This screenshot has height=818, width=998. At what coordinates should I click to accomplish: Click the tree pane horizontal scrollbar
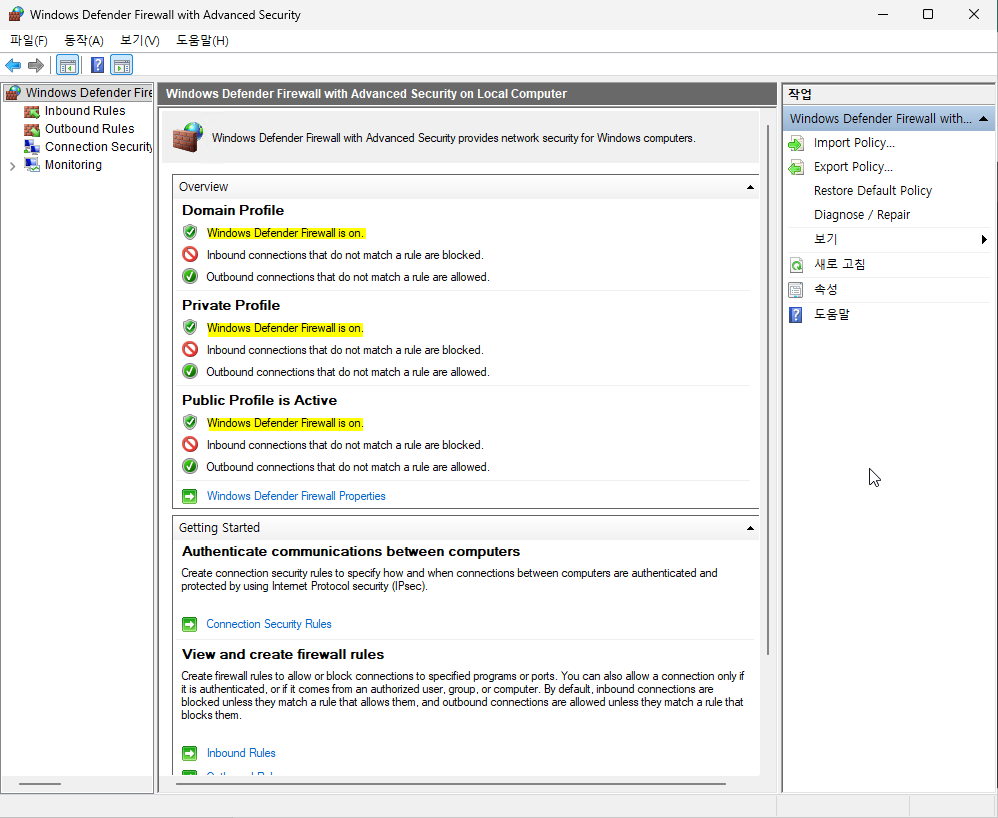40,784
